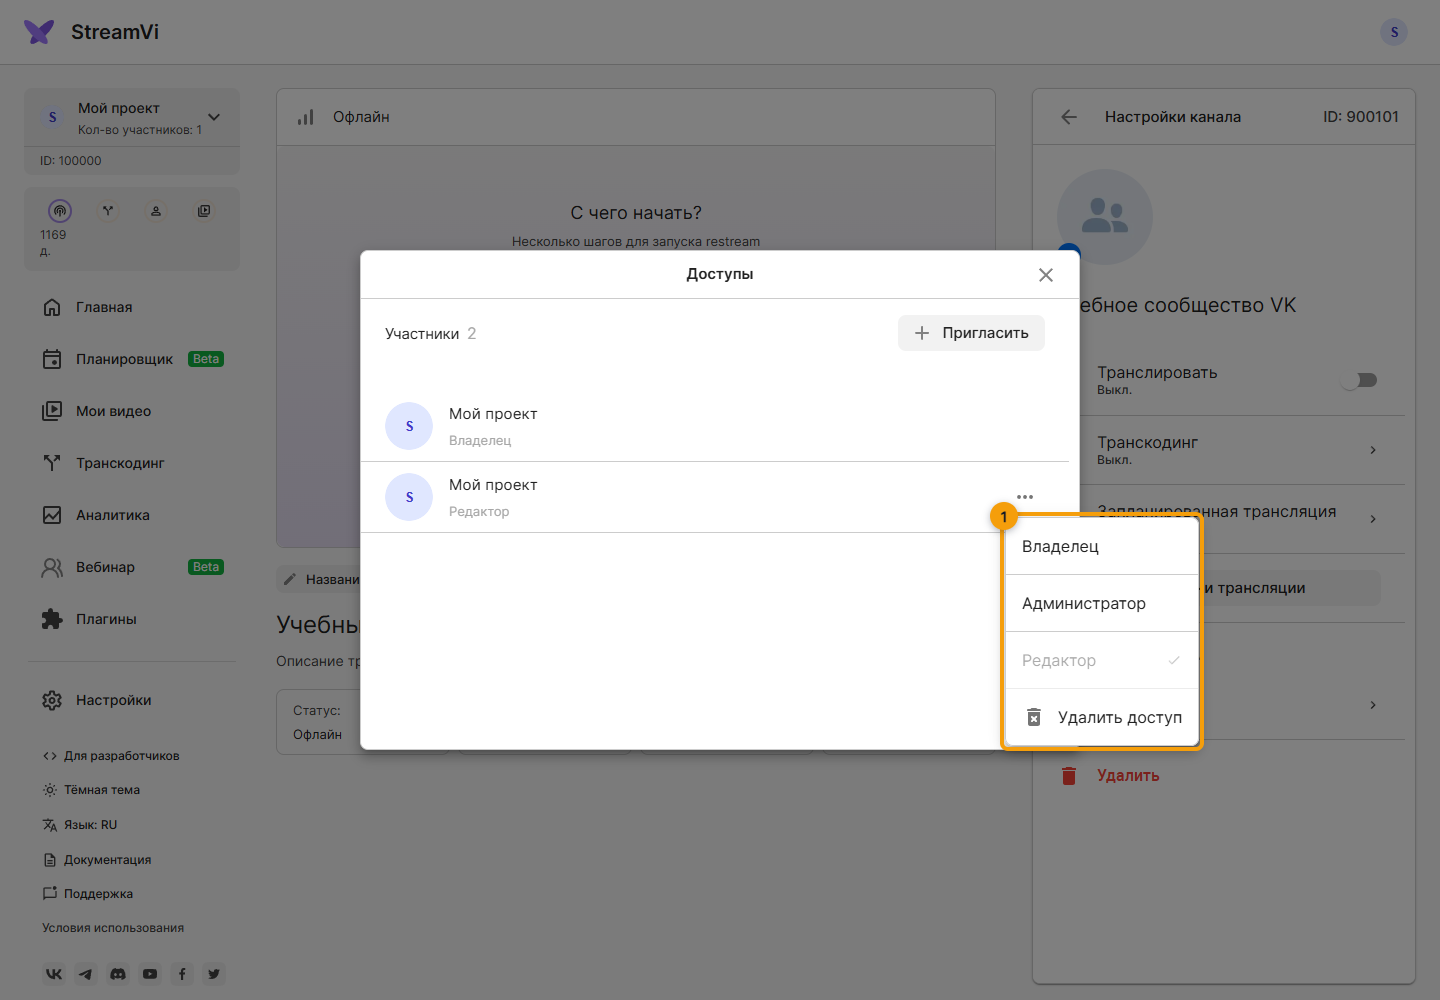Screen dimensions: 1440x1000
Task: Click the red Удалить channel button
Action: 1109,776
